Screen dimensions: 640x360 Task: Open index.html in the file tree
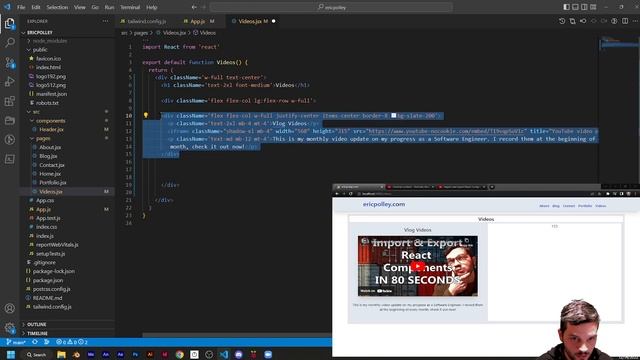coord(48,67)
